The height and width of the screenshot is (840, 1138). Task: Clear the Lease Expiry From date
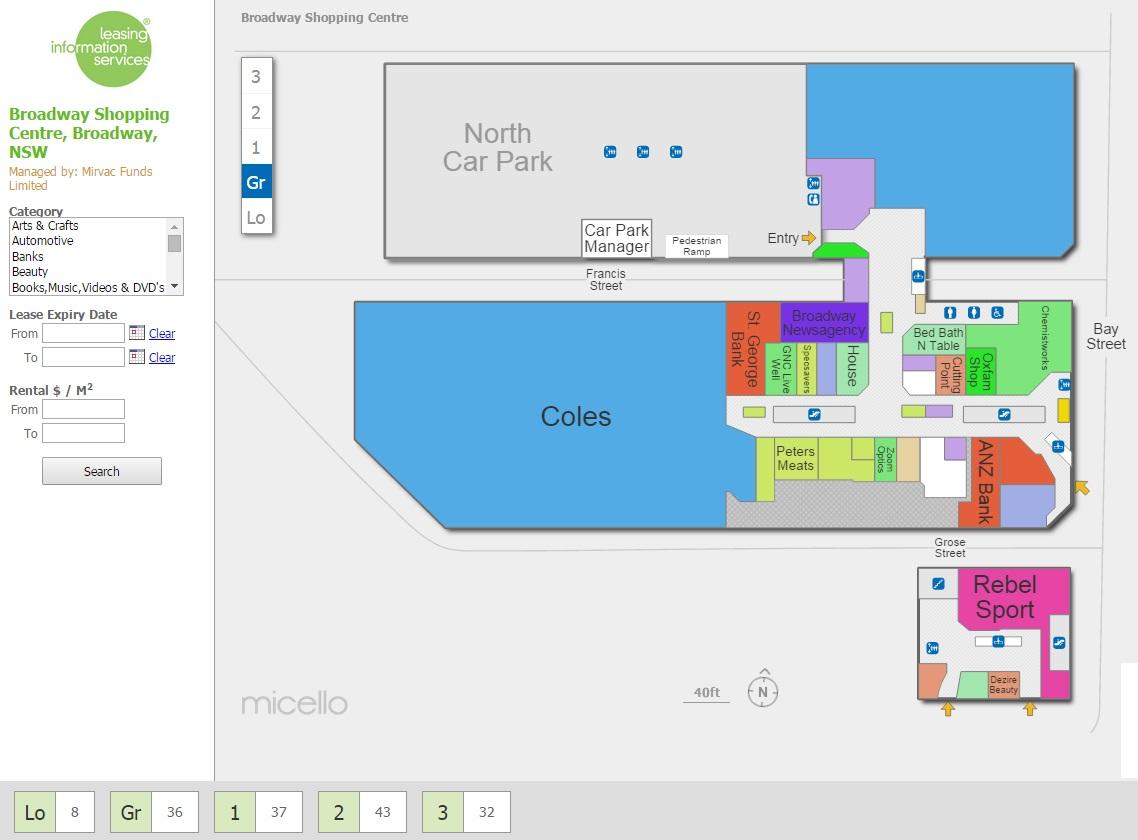click(x=162, y=333)
